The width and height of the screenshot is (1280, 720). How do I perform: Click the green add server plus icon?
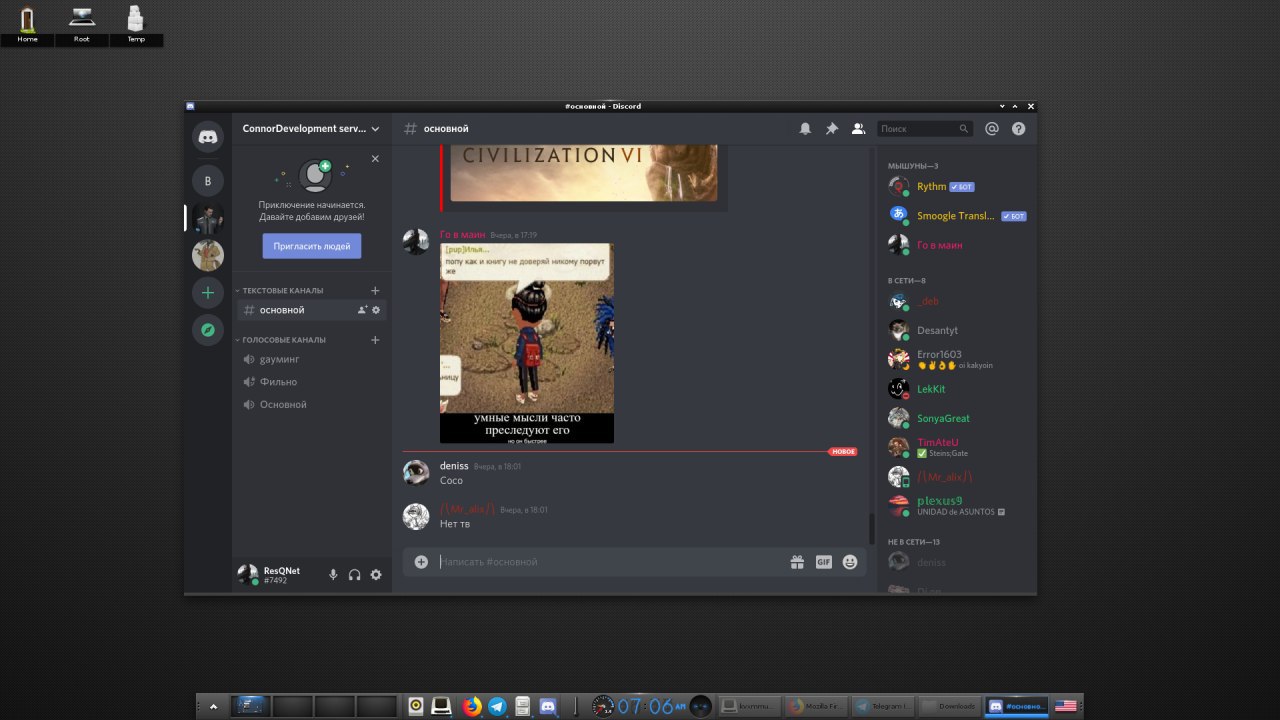[208, 293]
